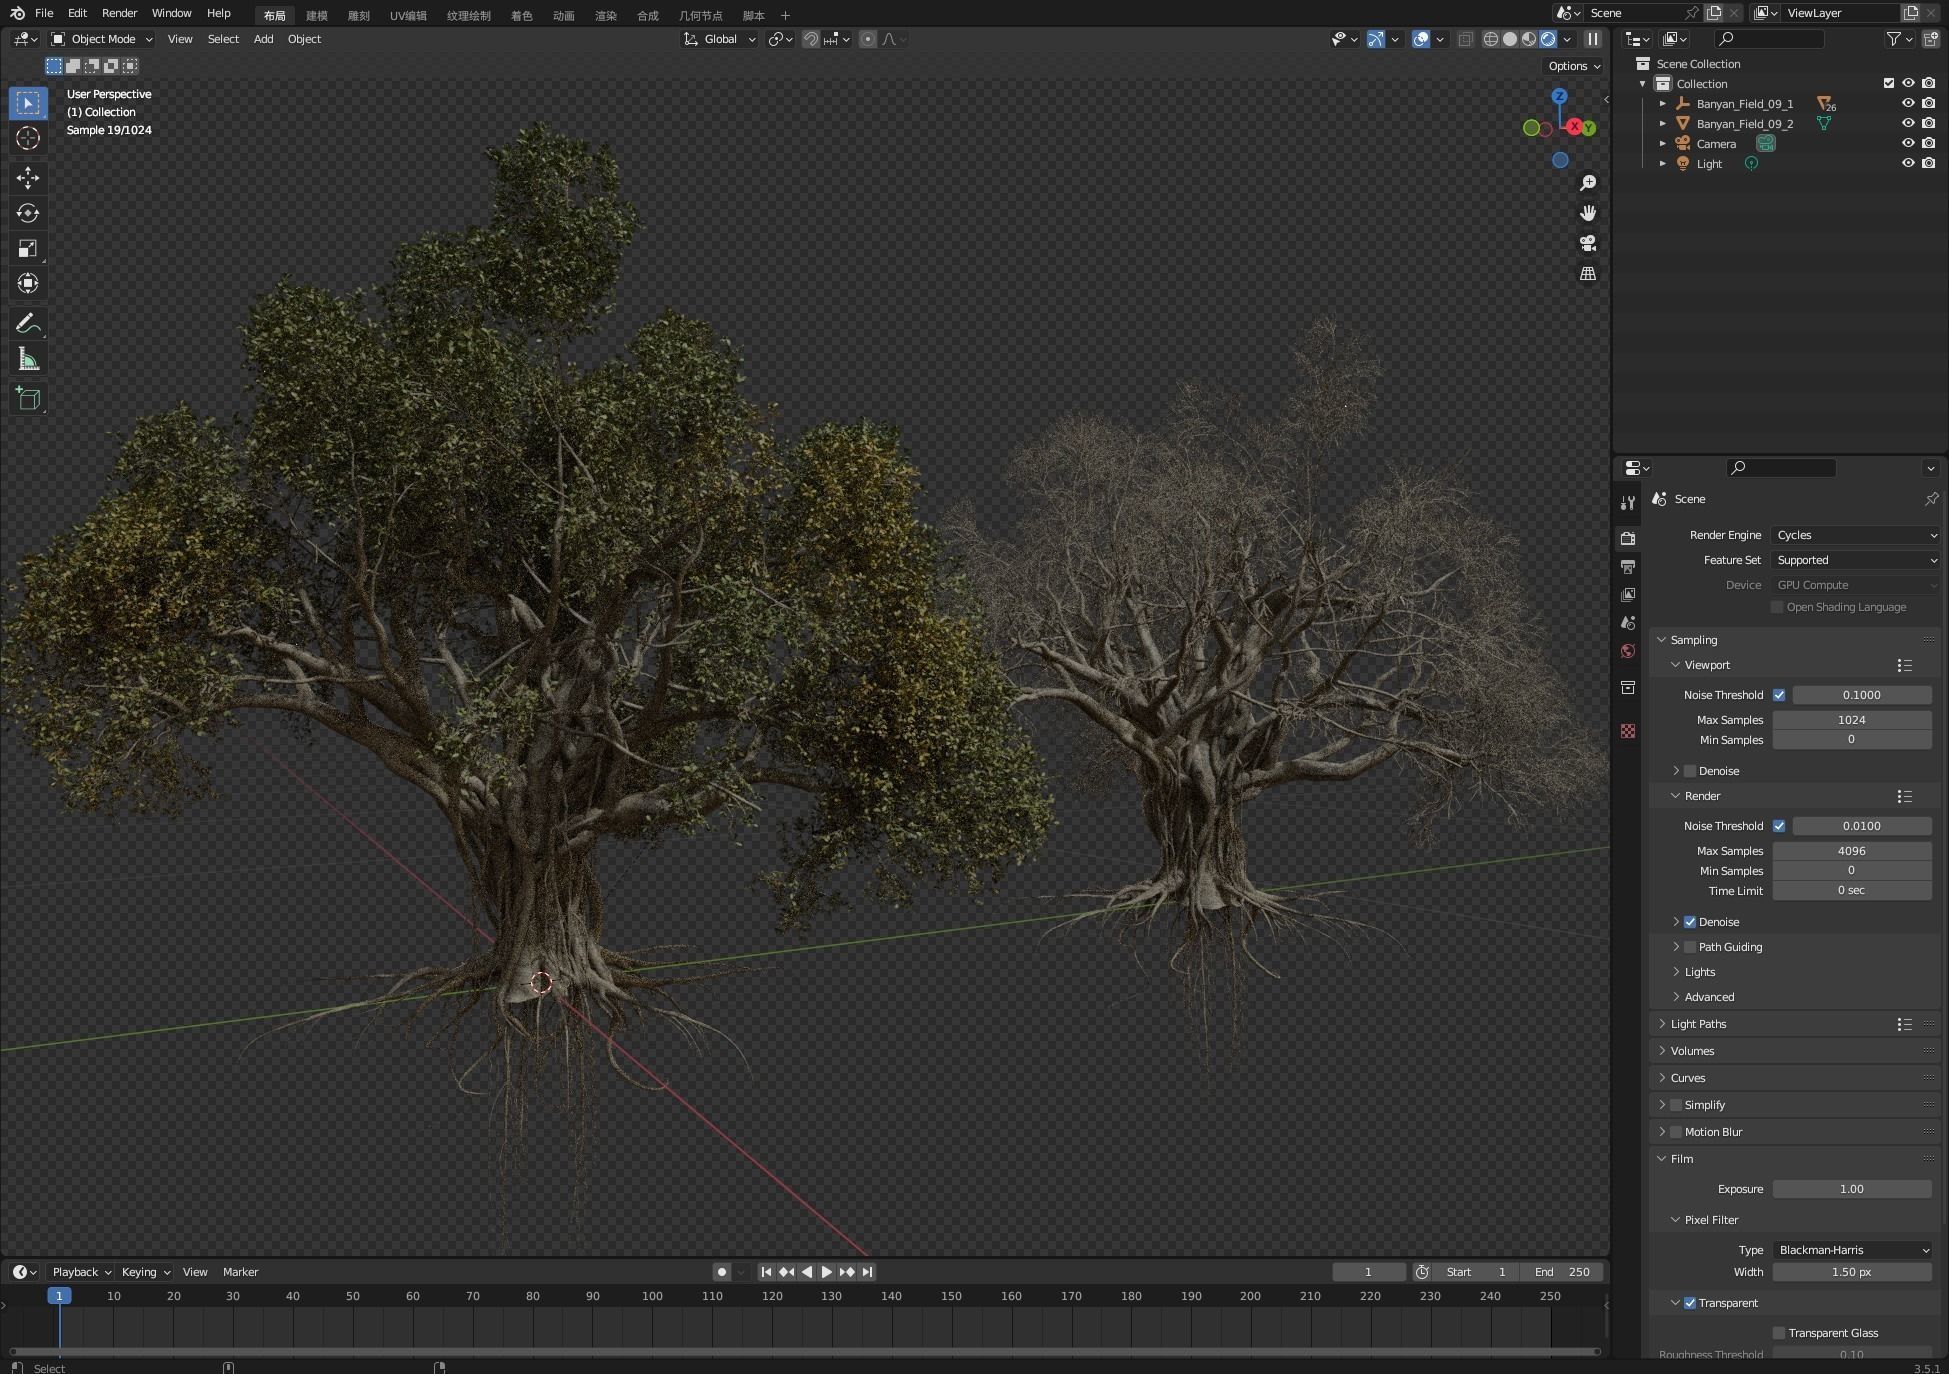Open the Scene properties tab
Viewport: 1949px width, 1374px height.
click(x=1628, y=623)
